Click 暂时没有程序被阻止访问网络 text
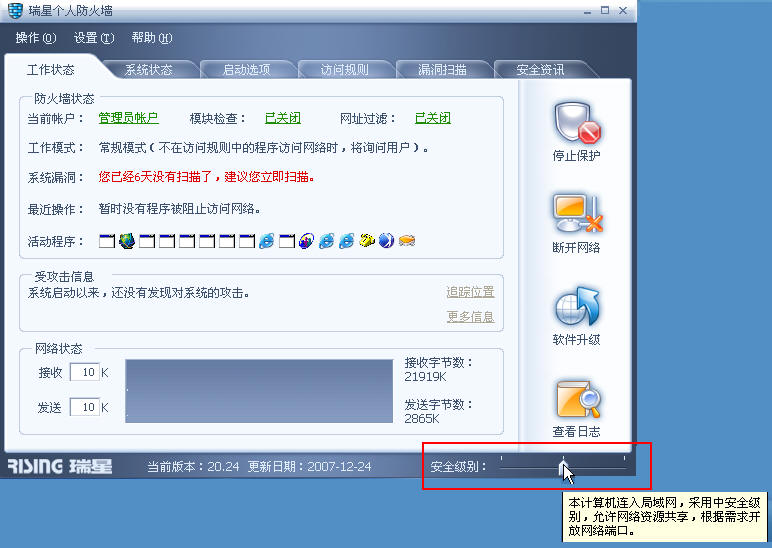The height and width of the screenshot is (548, 772). [x=179, y=209]
